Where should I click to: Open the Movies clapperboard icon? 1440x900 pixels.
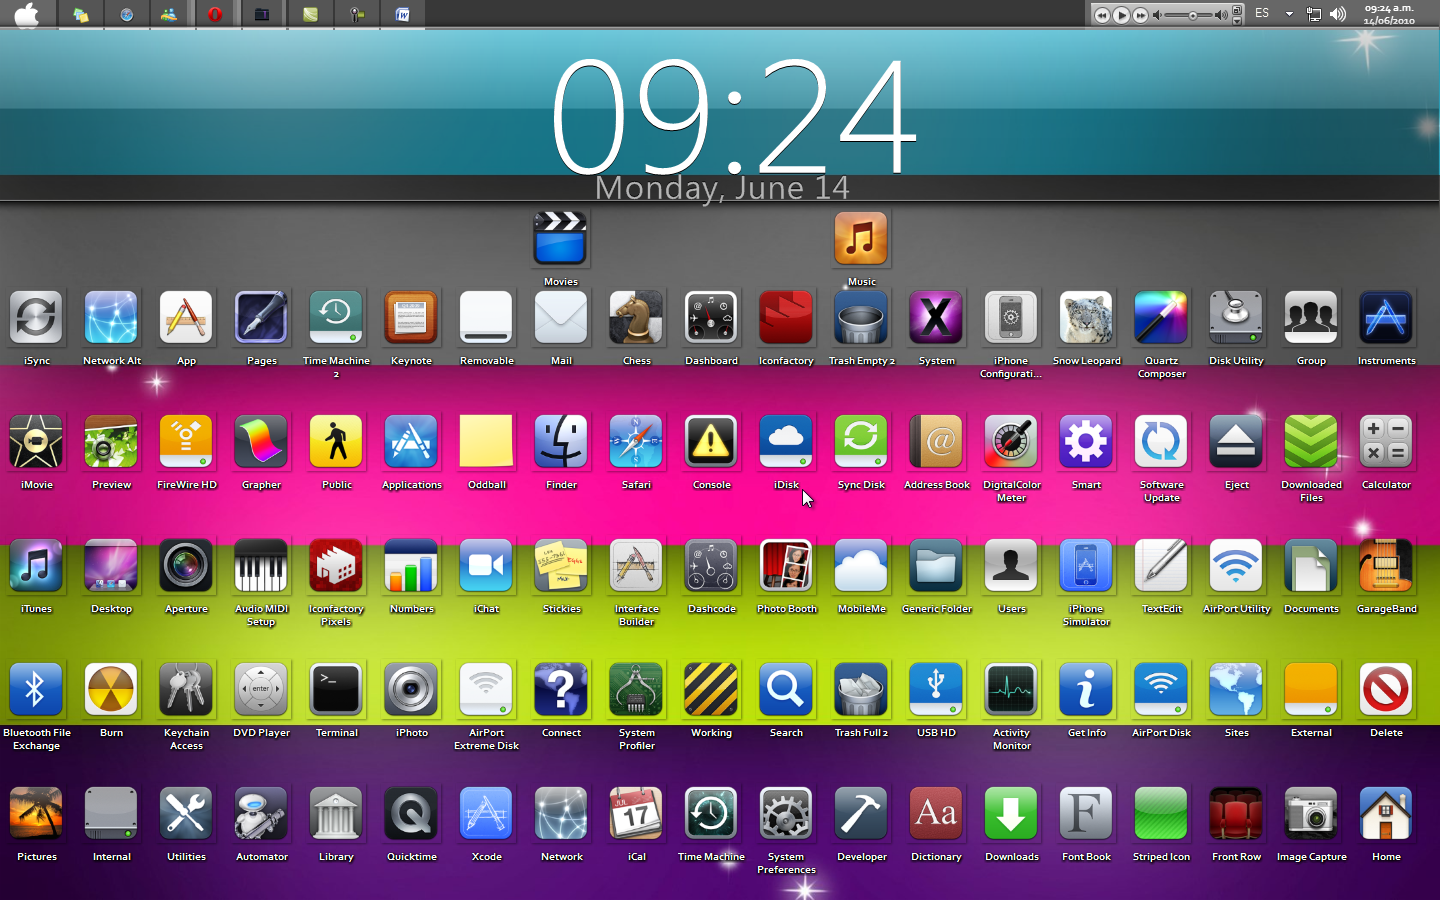pos(560,238)
